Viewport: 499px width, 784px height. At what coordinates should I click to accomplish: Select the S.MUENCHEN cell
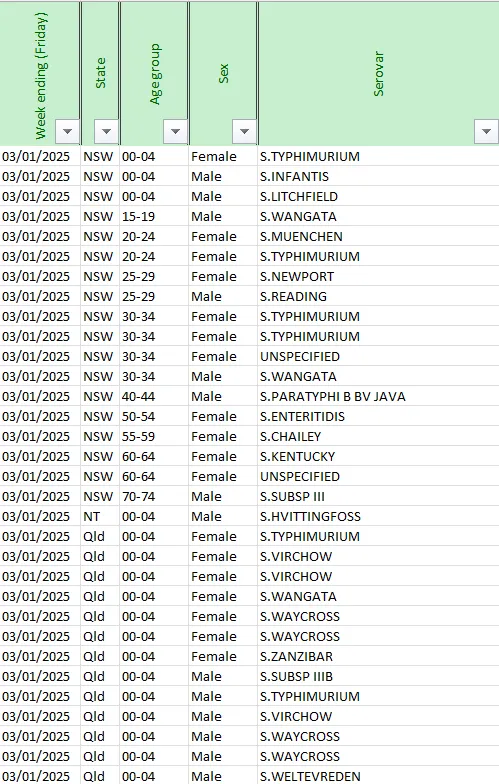coord(378,236)
